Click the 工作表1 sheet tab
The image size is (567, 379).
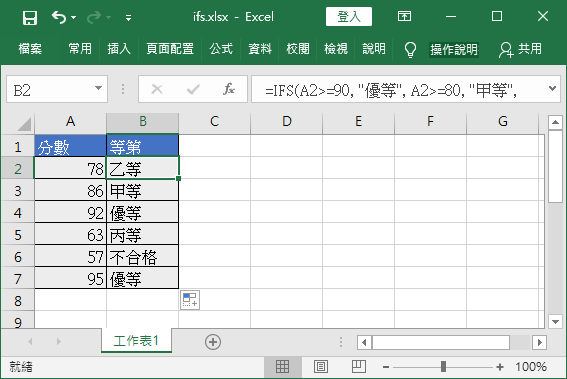[136, 341]
